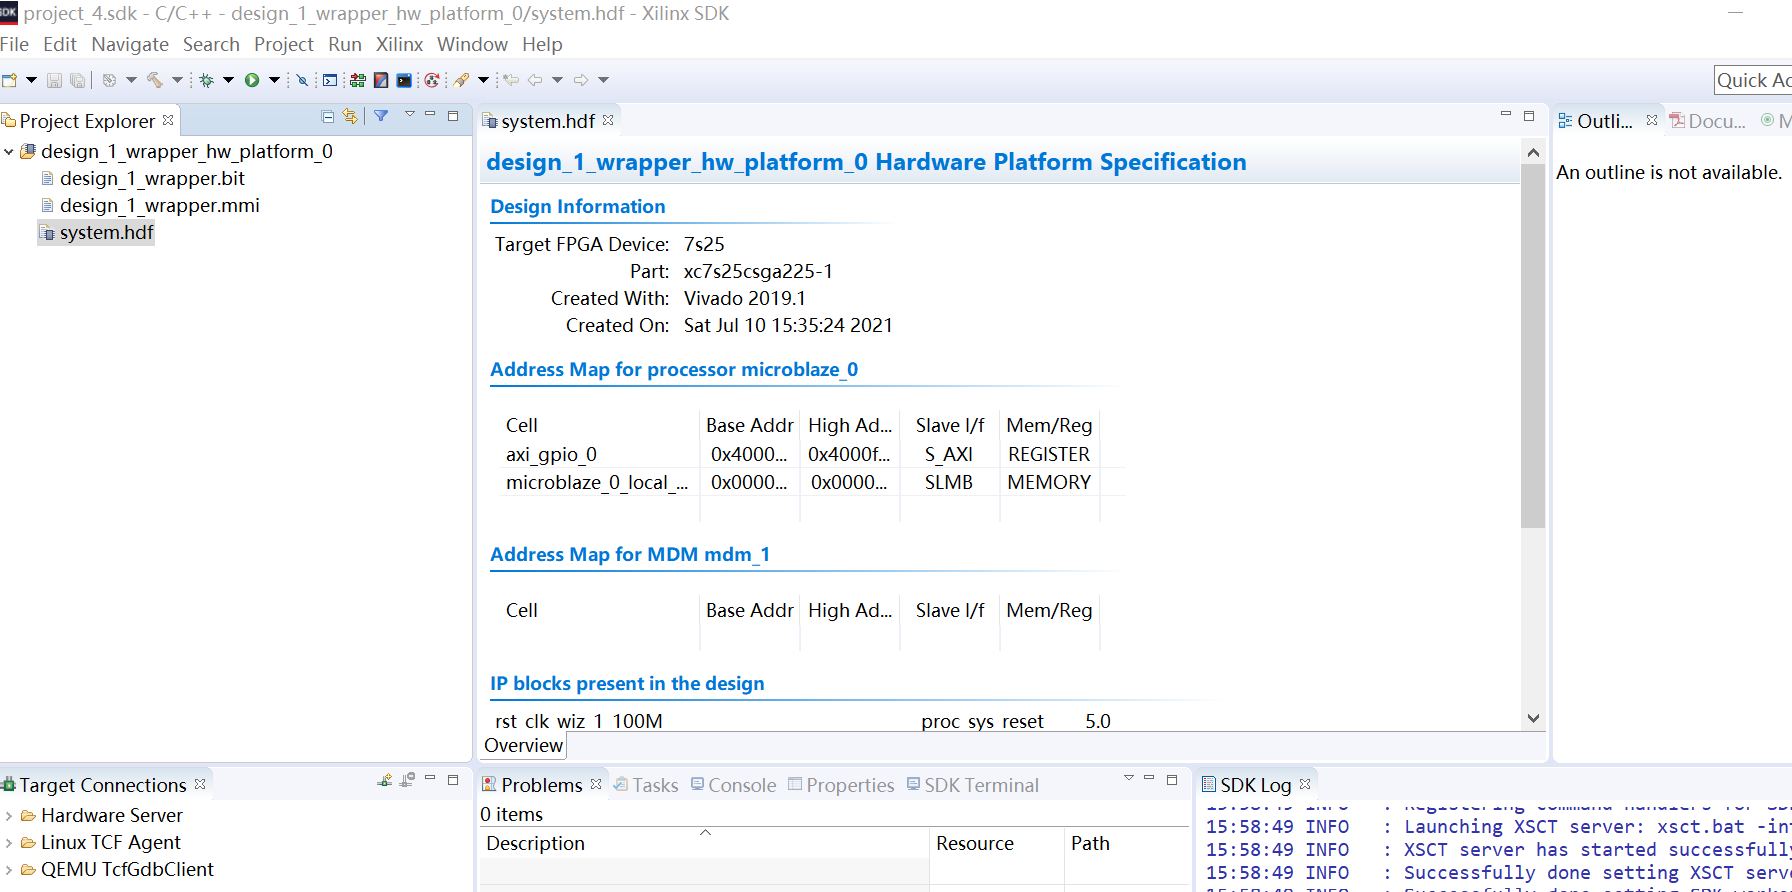Open the Window menu

(472, 44)
